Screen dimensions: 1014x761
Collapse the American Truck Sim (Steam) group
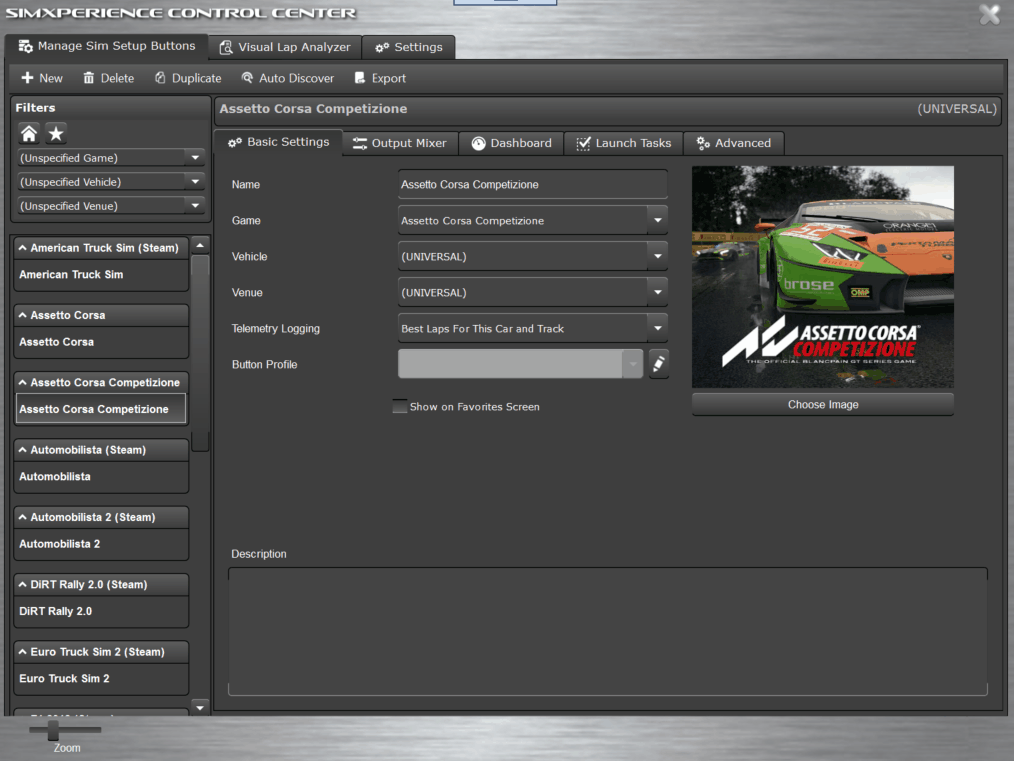(22, 248)
